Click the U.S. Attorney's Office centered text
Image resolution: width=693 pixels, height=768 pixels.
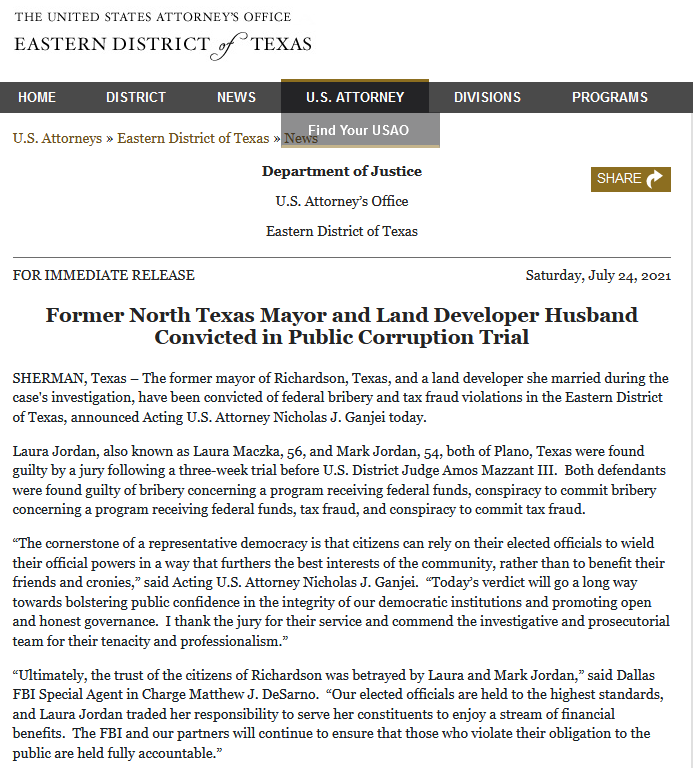coord(342,201)
